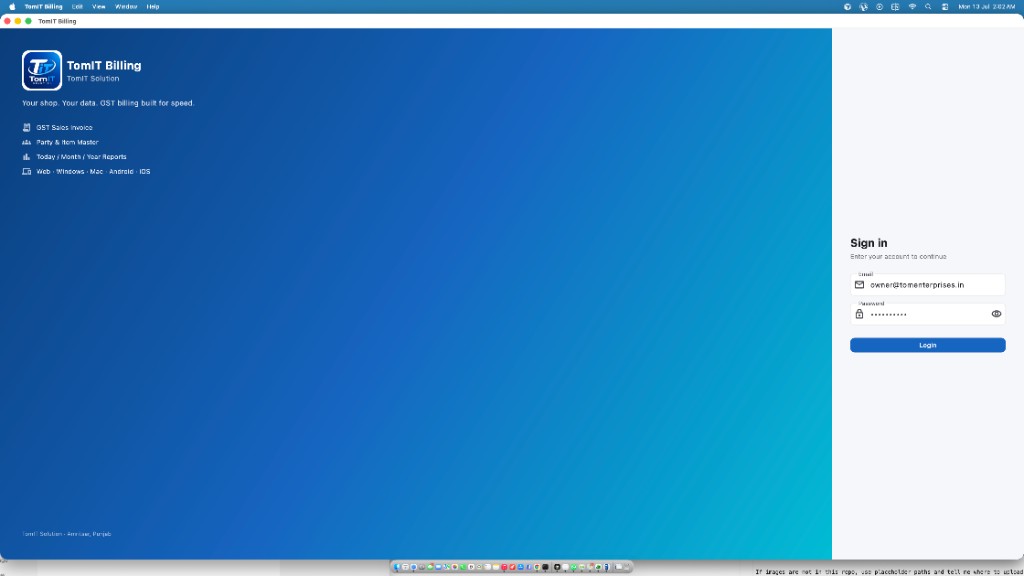
Task: Click the Party & Item Master people icon
Action: pyautogui.click(x=26, y=142)
